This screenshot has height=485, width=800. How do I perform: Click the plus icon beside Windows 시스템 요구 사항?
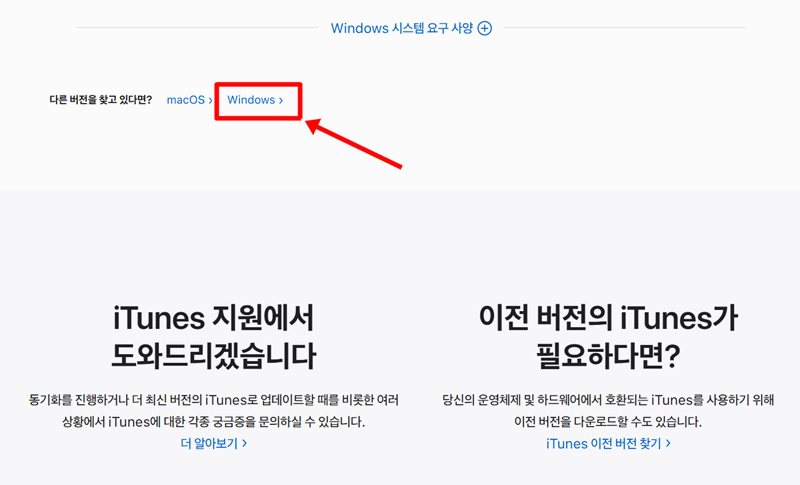(485, 28)
